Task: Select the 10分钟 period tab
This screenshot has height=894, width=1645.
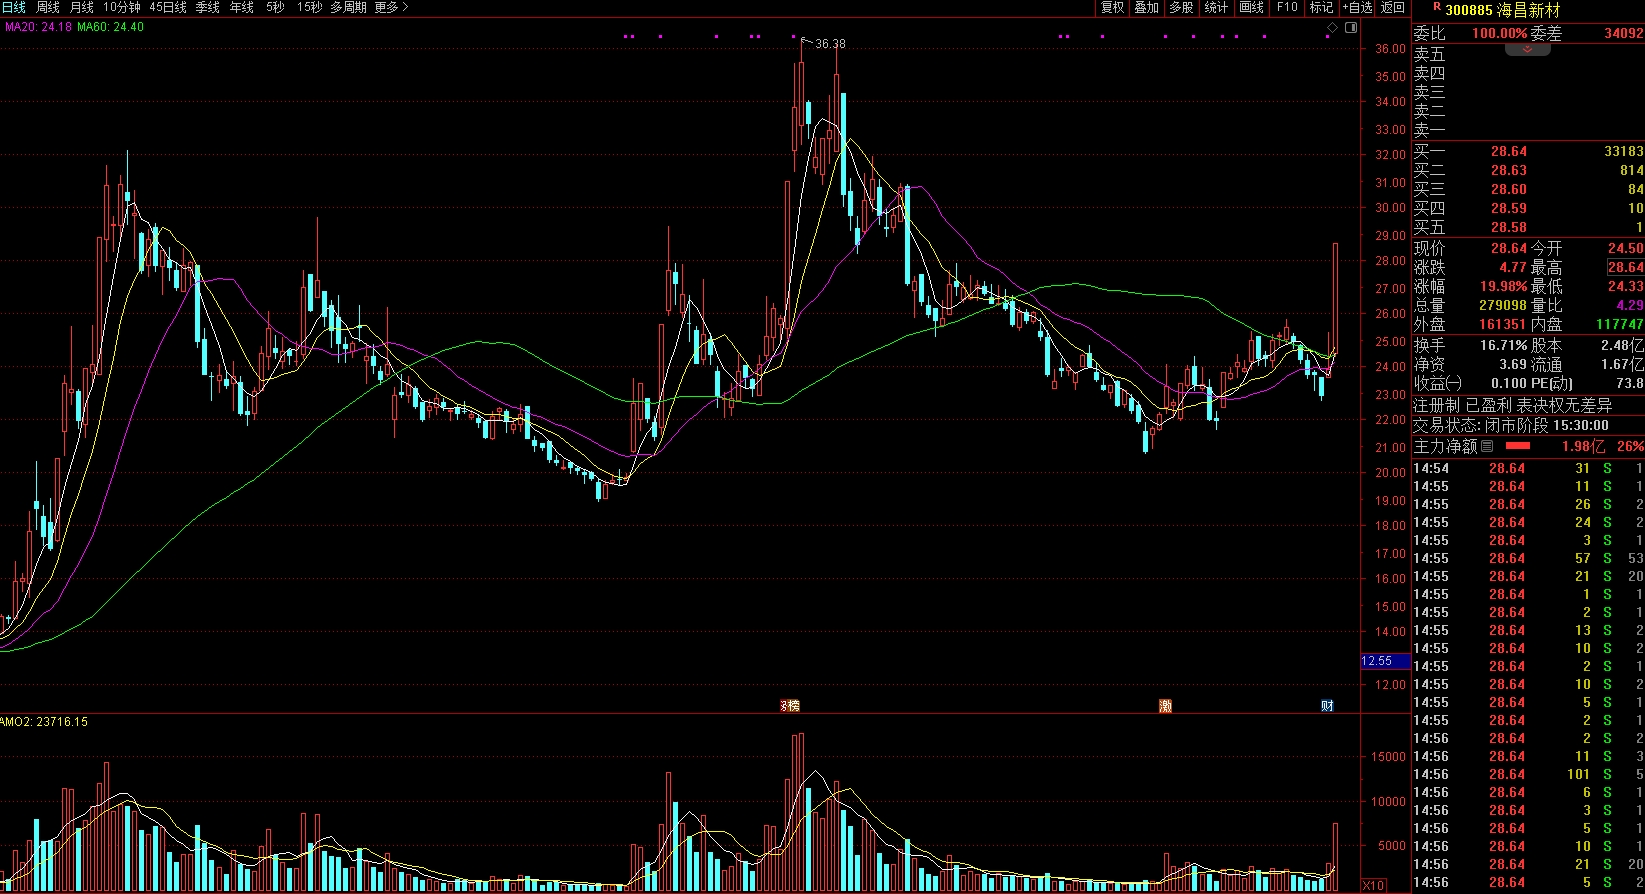Action: click(122, 7)
